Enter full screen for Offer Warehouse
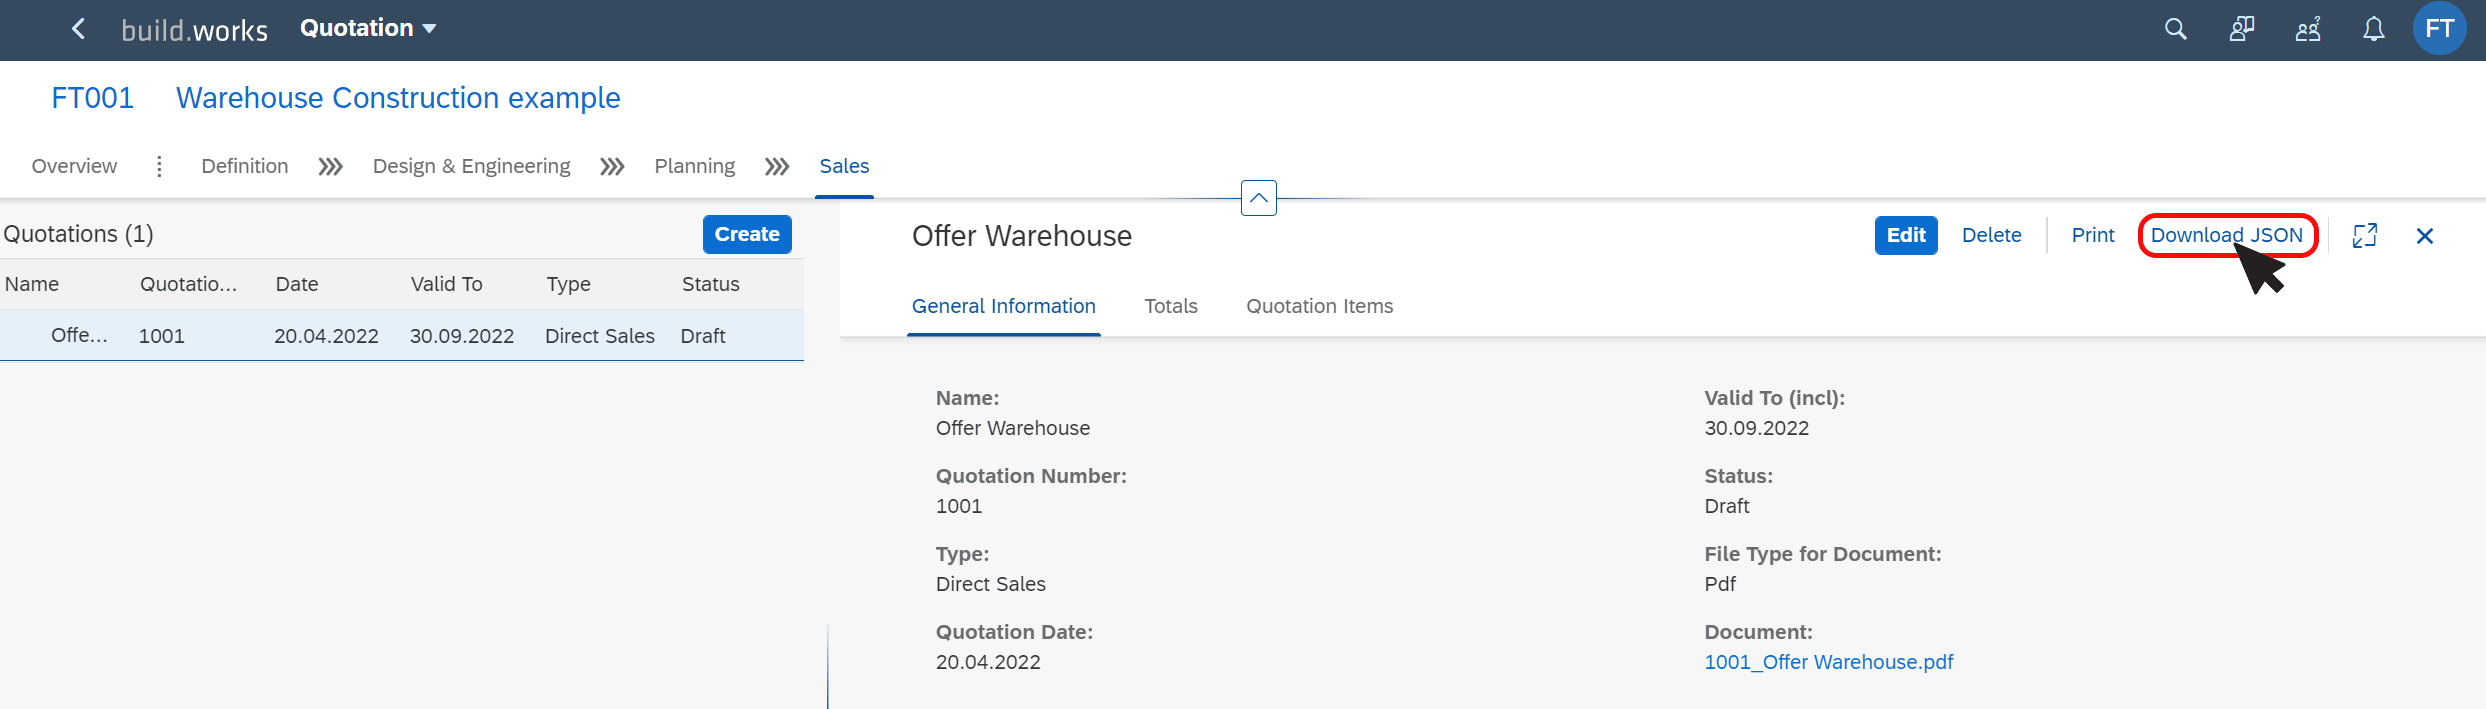Image resolution: width=2486 pixels, height=709 pixels. tap(2365, 235)
